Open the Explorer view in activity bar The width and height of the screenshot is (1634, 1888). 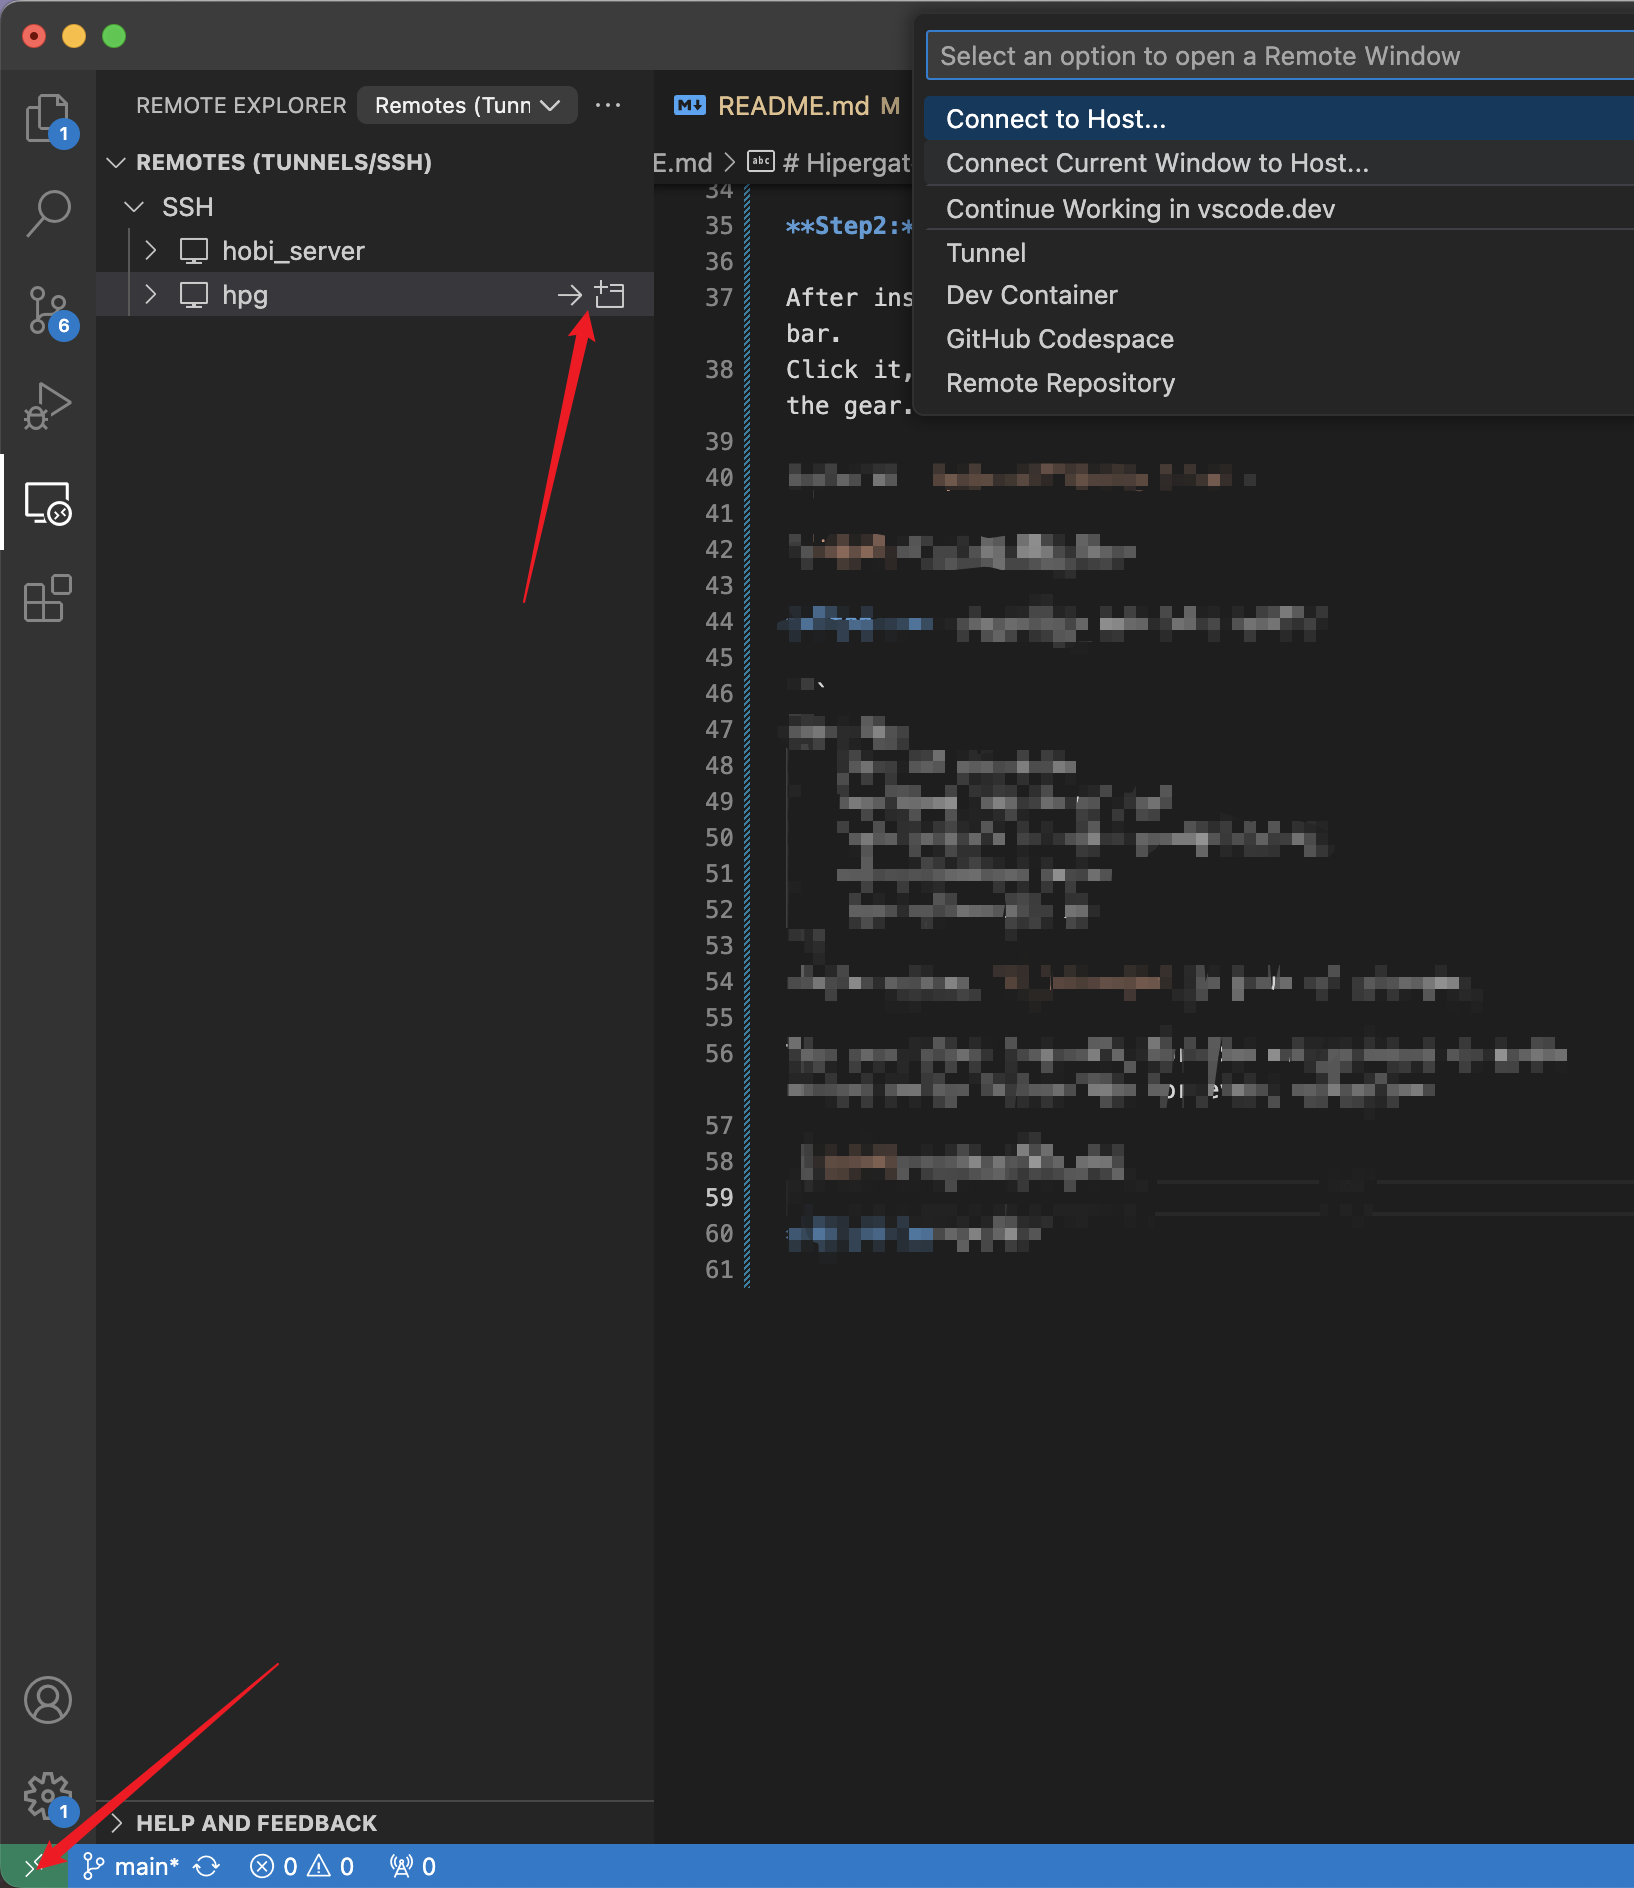[x=48, y=118]
